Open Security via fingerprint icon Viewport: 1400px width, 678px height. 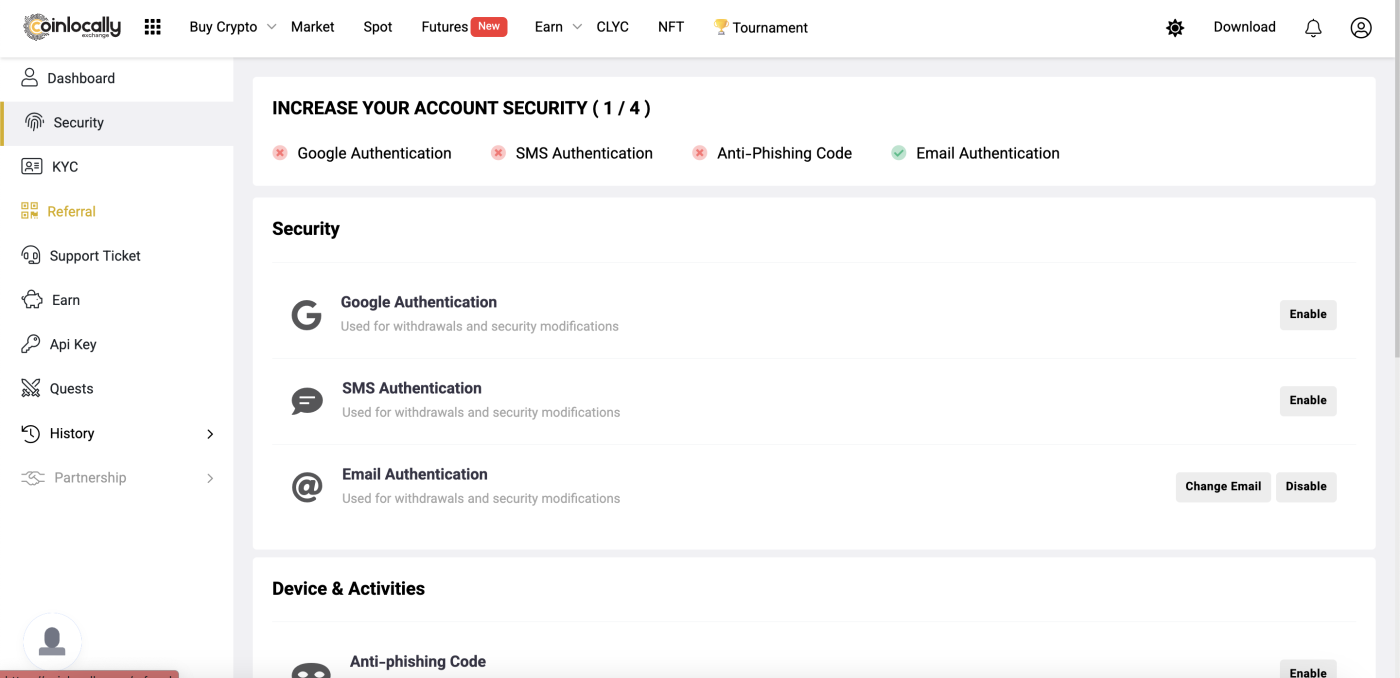tap(34, 122)
